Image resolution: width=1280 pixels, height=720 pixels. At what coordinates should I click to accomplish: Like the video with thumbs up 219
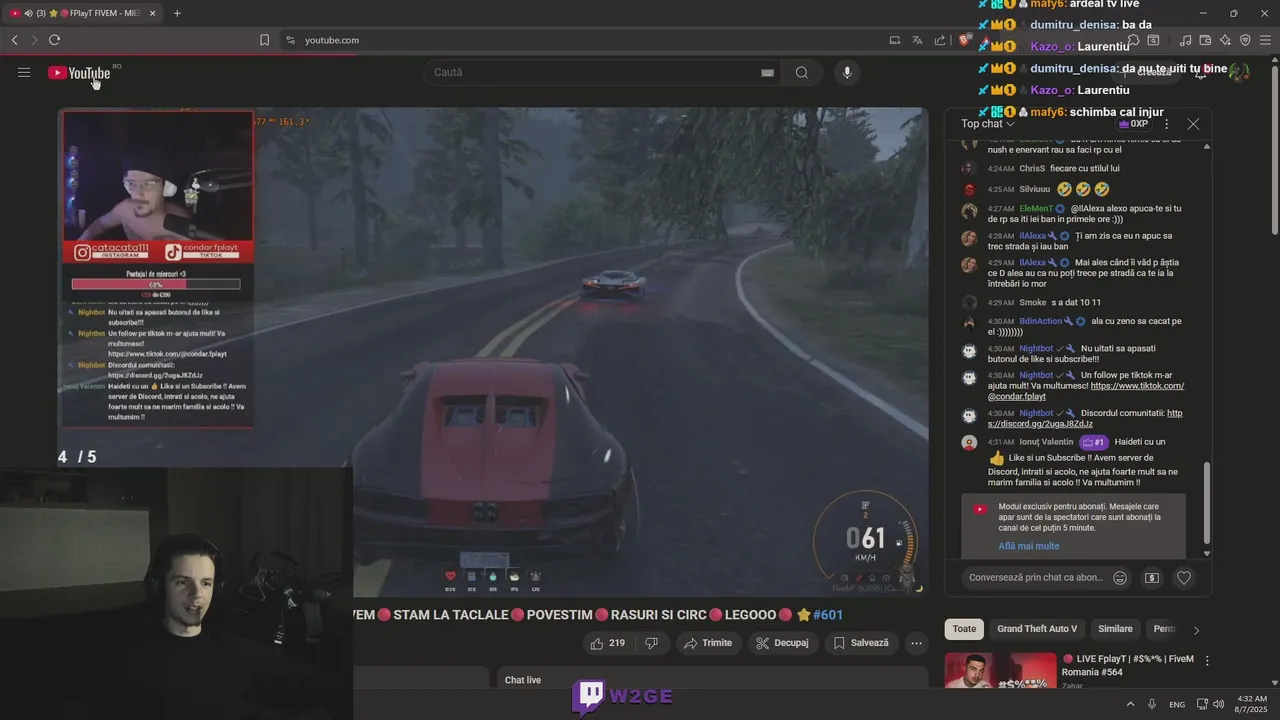[x=608, y=643]
